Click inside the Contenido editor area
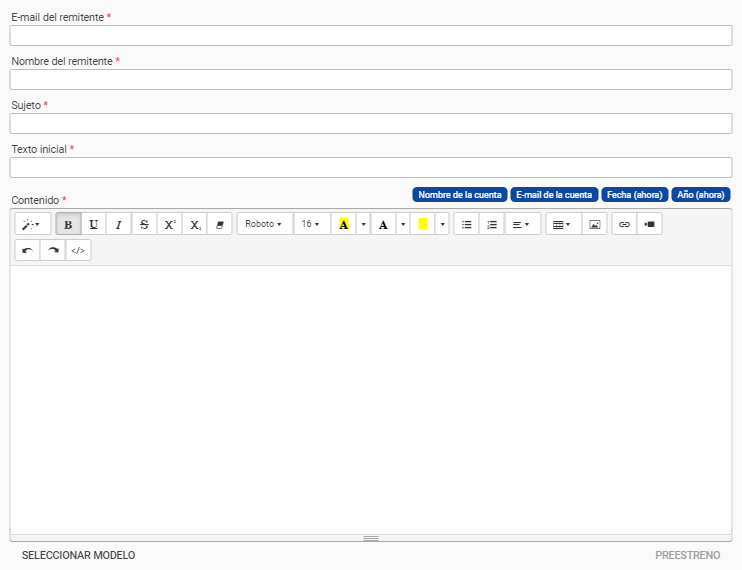The width and height of the screenshot is (742, 570). tap(371, 400)
